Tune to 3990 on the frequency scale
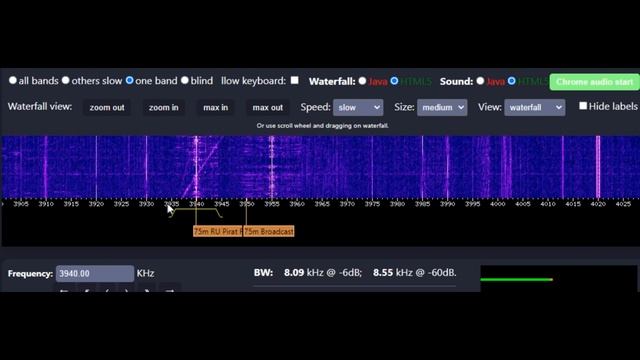 (x=447, y=204)
